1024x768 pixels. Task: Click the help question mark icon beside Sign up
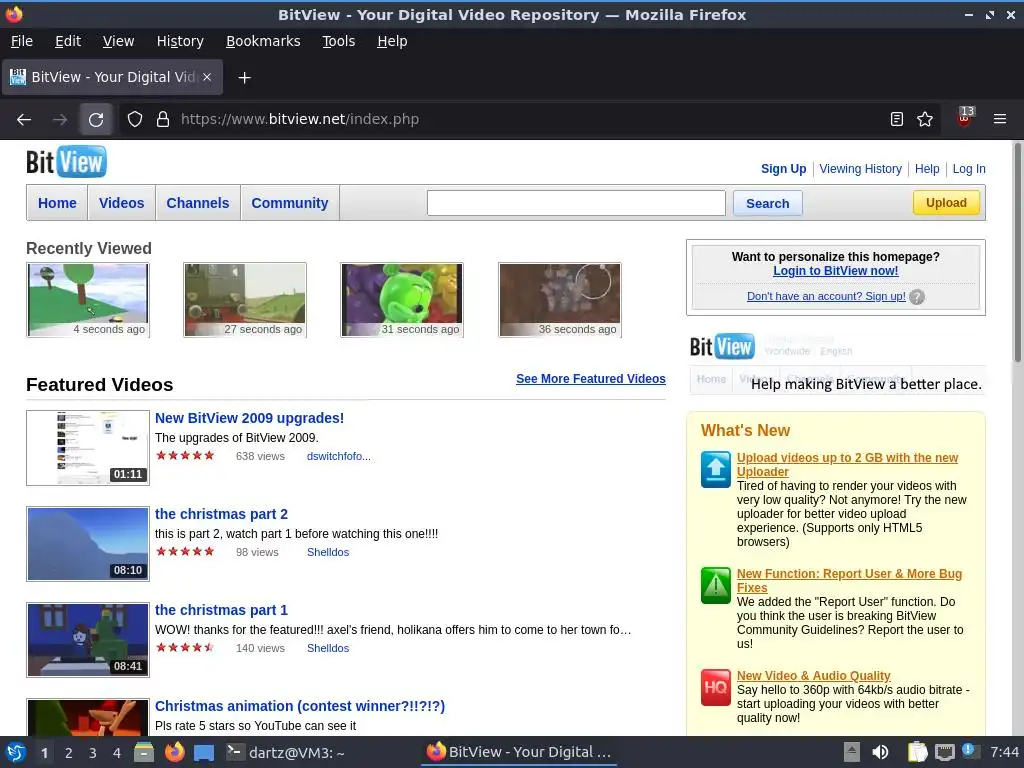point(917,297)
